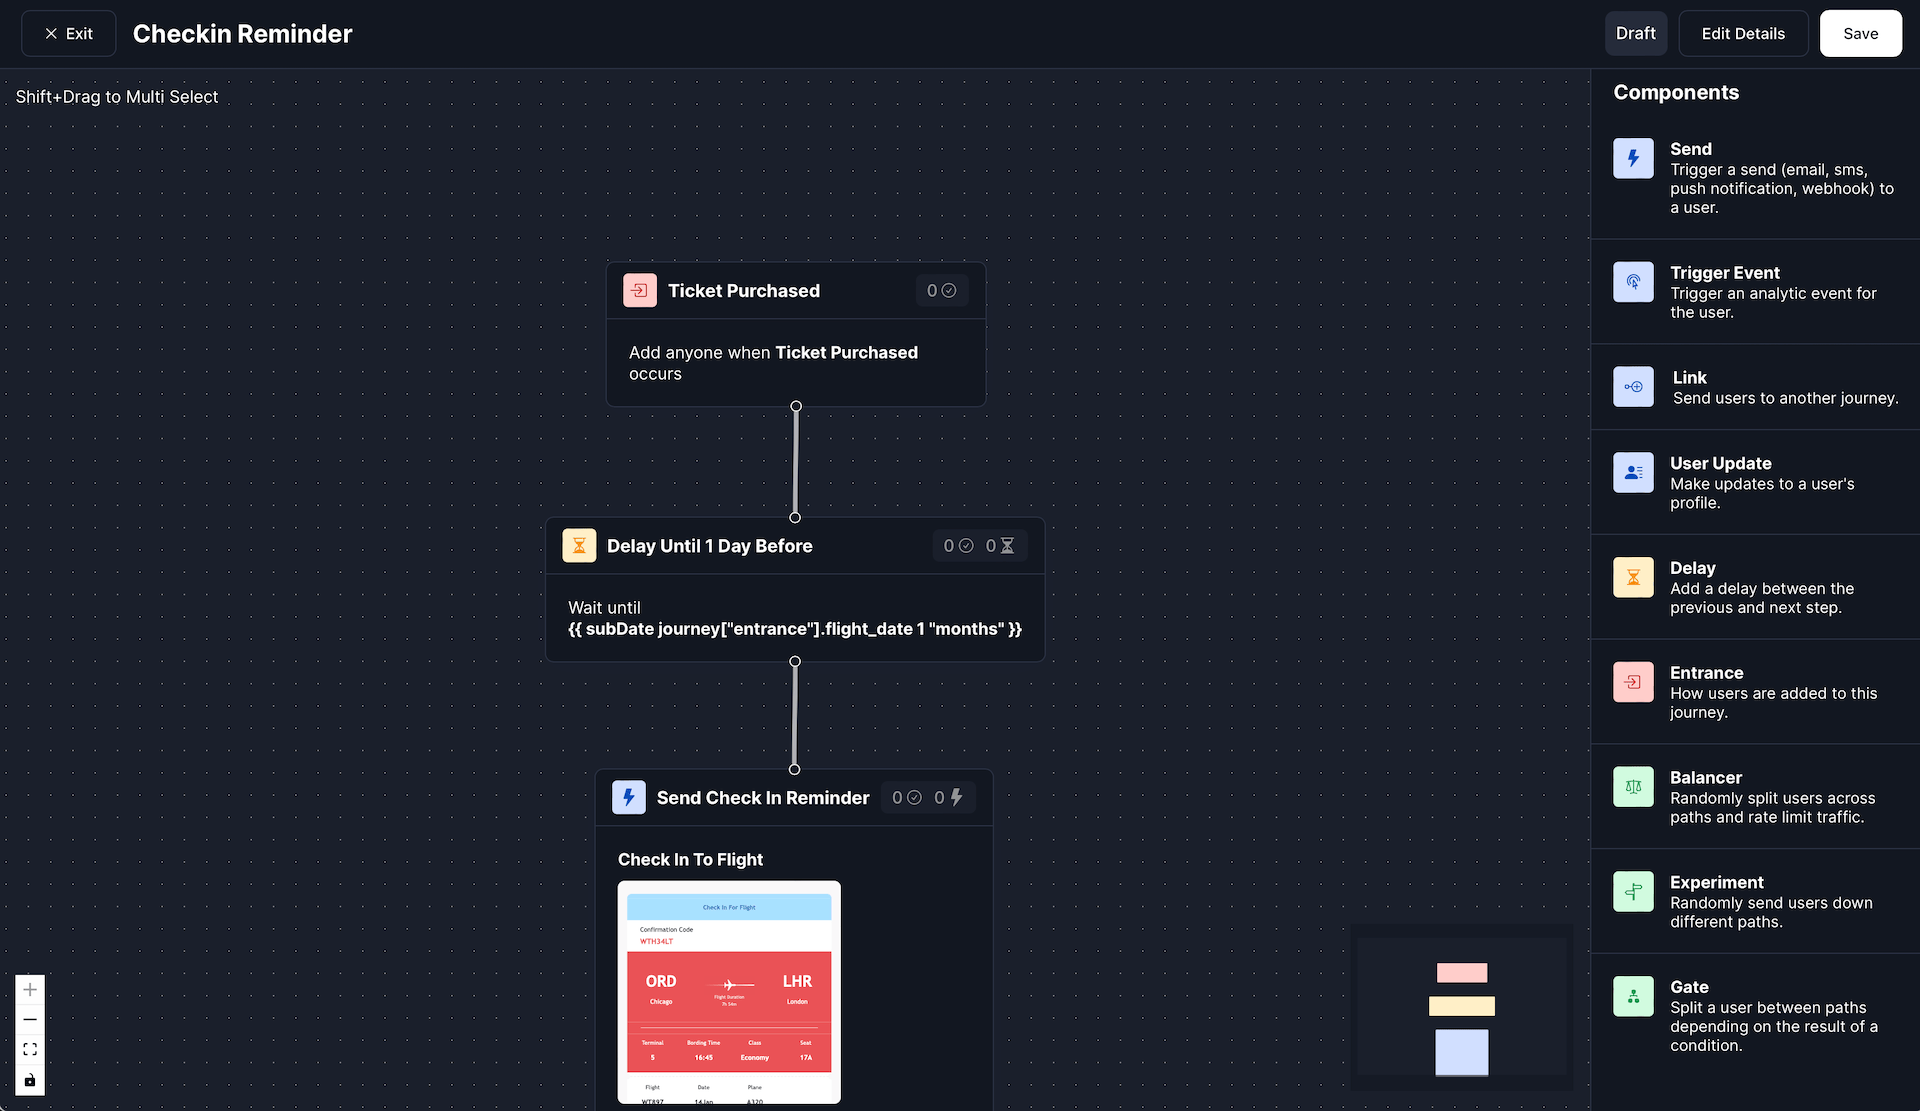The width and height of the screenshot is (1920, 1111).
Task: Click the Gate component title
Action: tap(1689, 987)
